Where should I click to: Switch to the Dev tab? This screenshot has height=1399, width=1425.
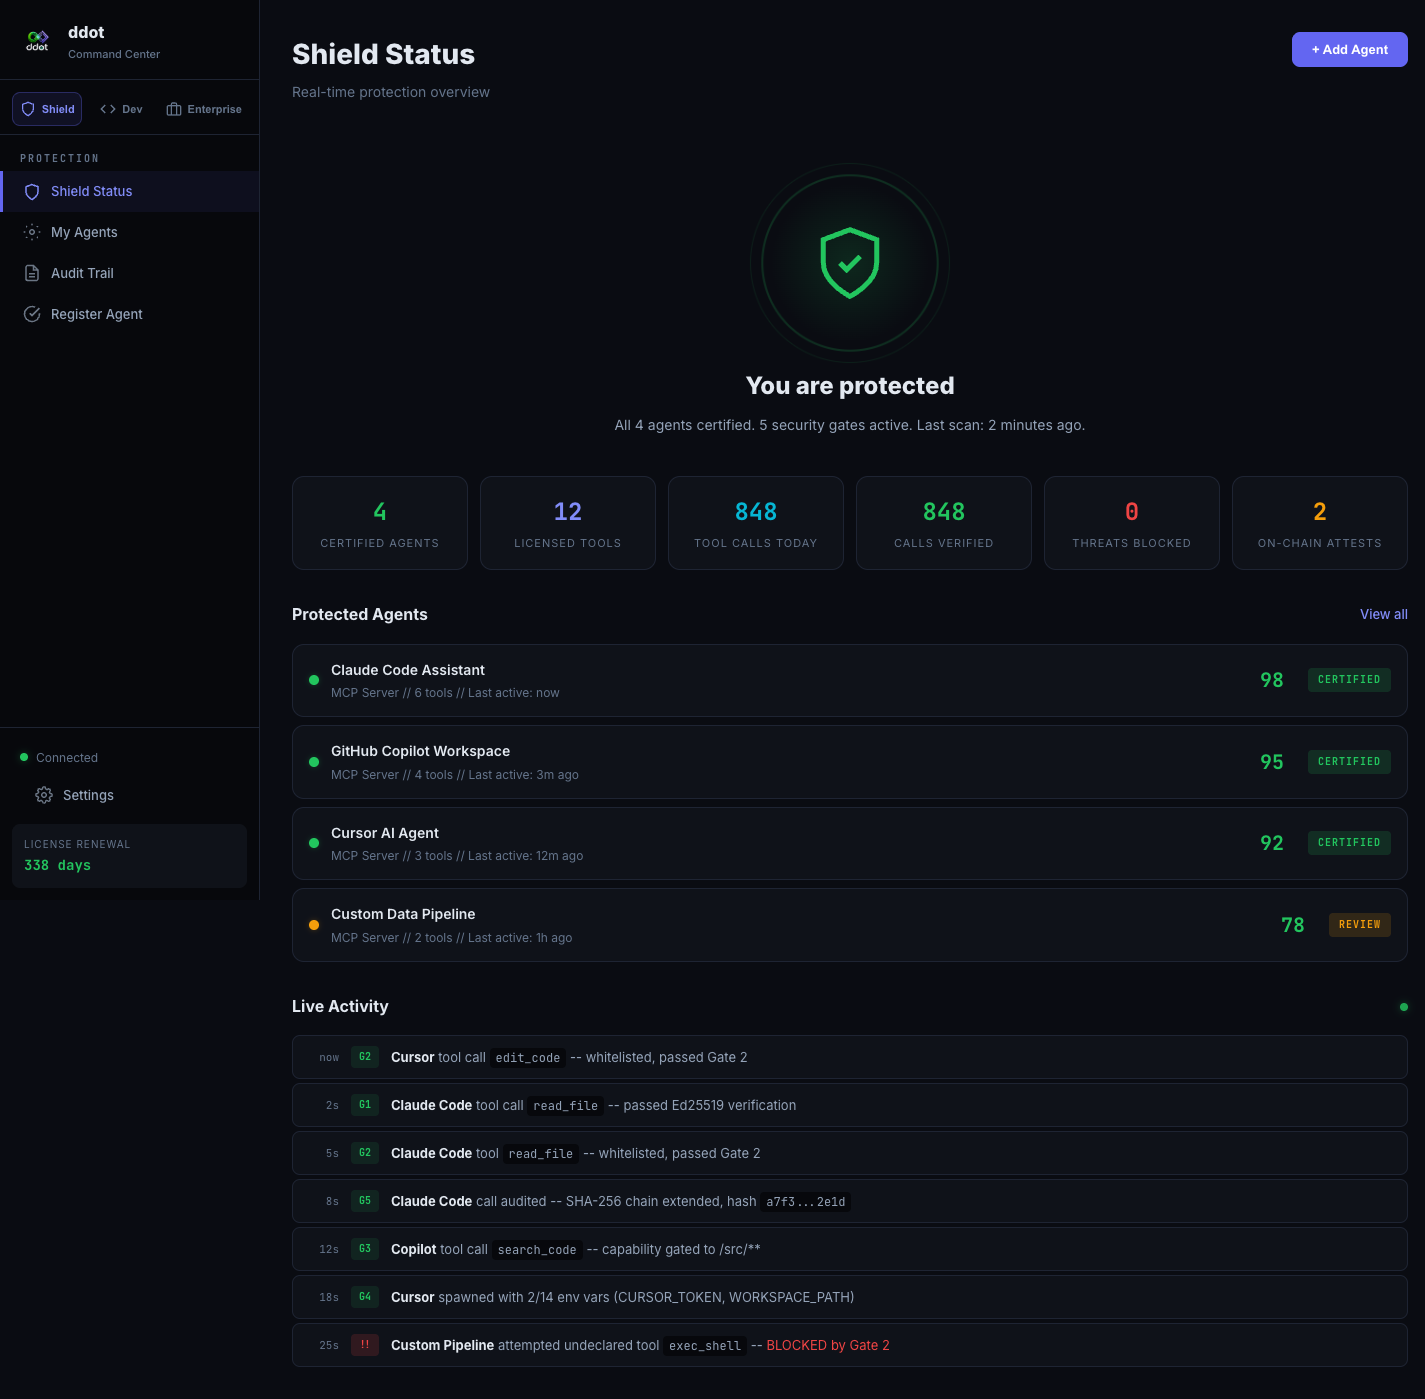click(122, 109)
